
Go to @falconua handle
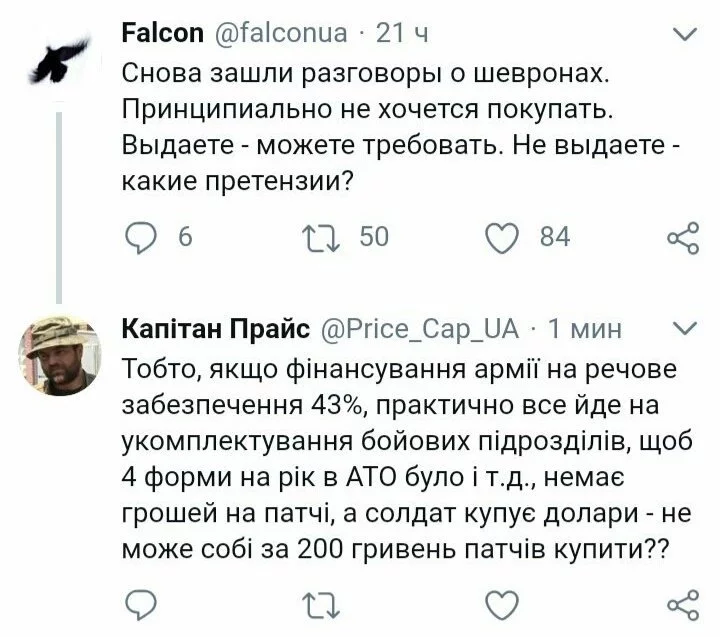click(282, 34)
